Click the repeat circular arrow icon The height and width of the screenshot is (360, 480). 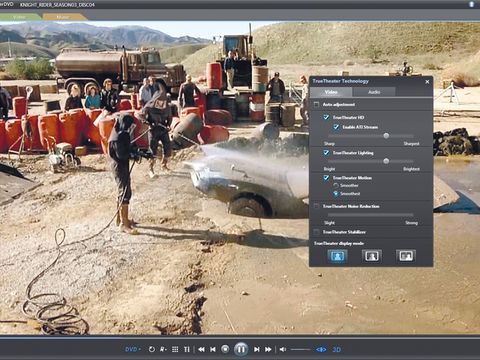pyautogui.click(x=152, y=349)
